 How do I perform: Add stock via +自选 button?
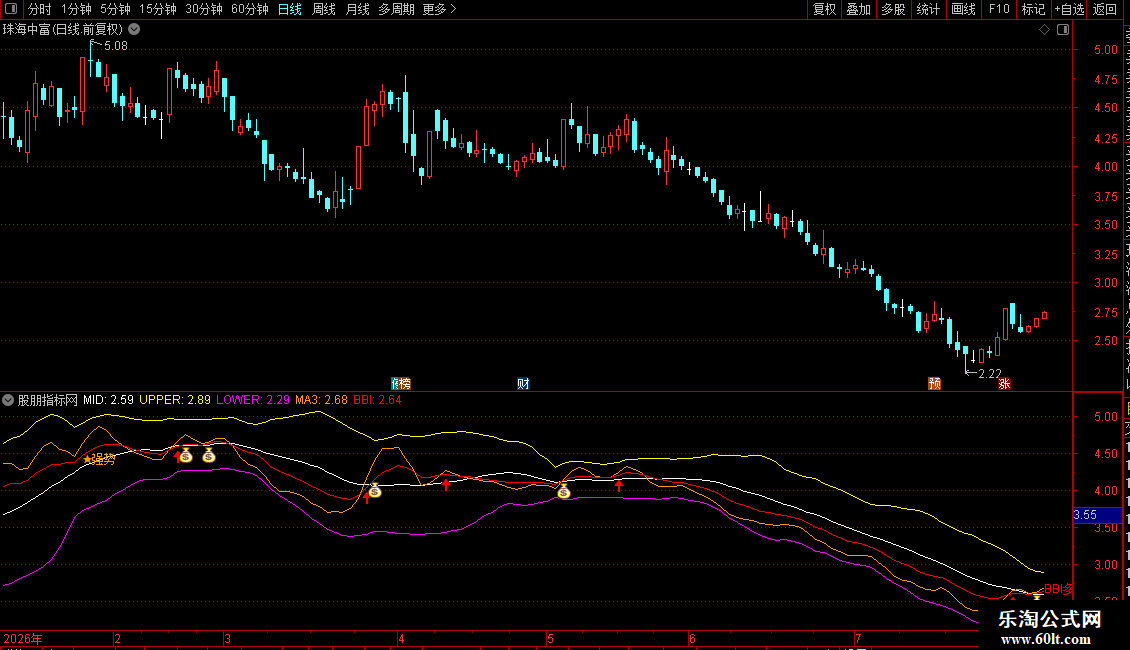click(x=1069, y=9)
